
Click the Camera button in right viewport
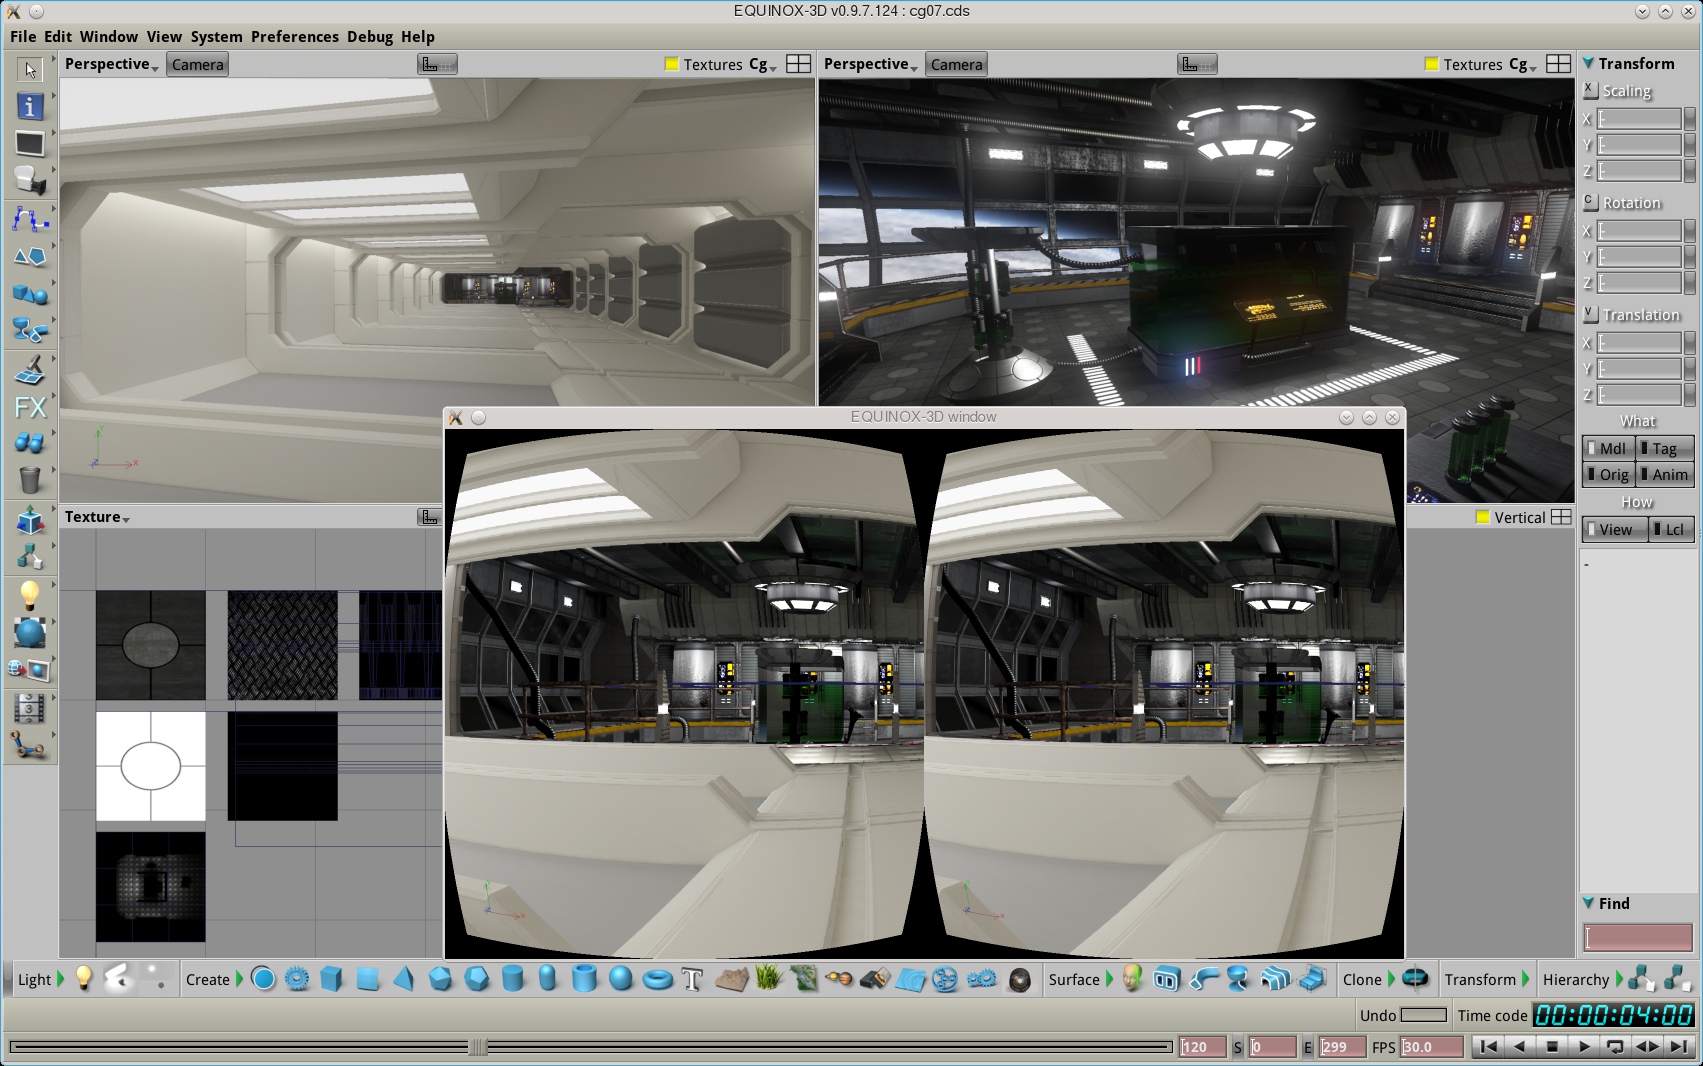[x=956, y=65]
